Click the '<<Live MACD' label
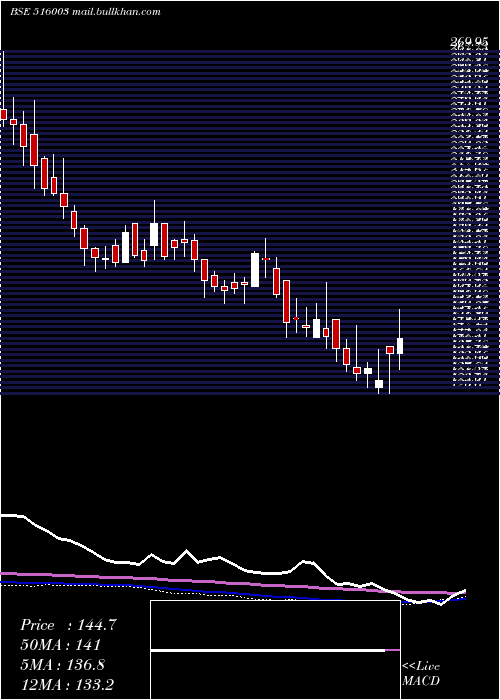500x700 pixels. [x=421, y=674]
